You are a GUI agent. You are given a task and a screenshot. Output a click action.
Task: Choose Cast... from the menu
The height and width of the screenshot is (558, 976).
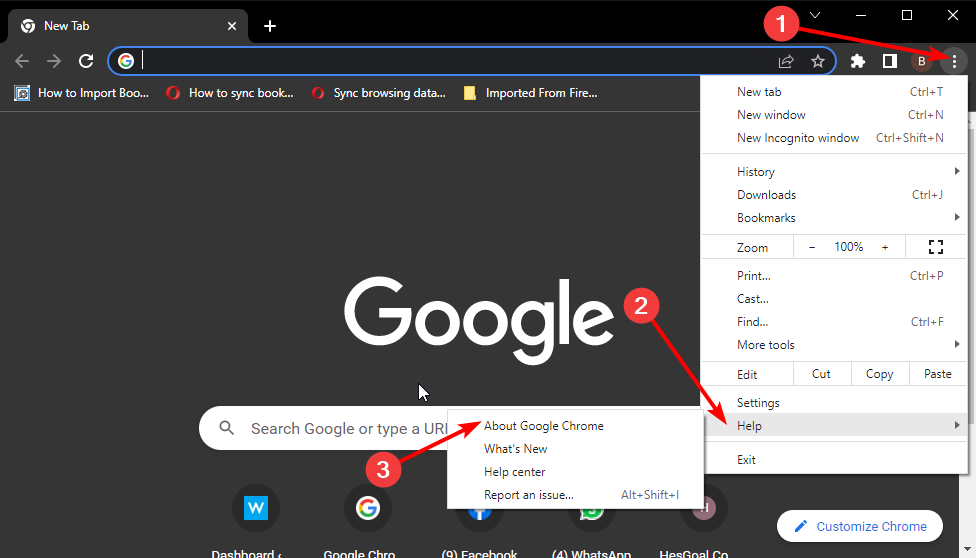tap(834, 298)
